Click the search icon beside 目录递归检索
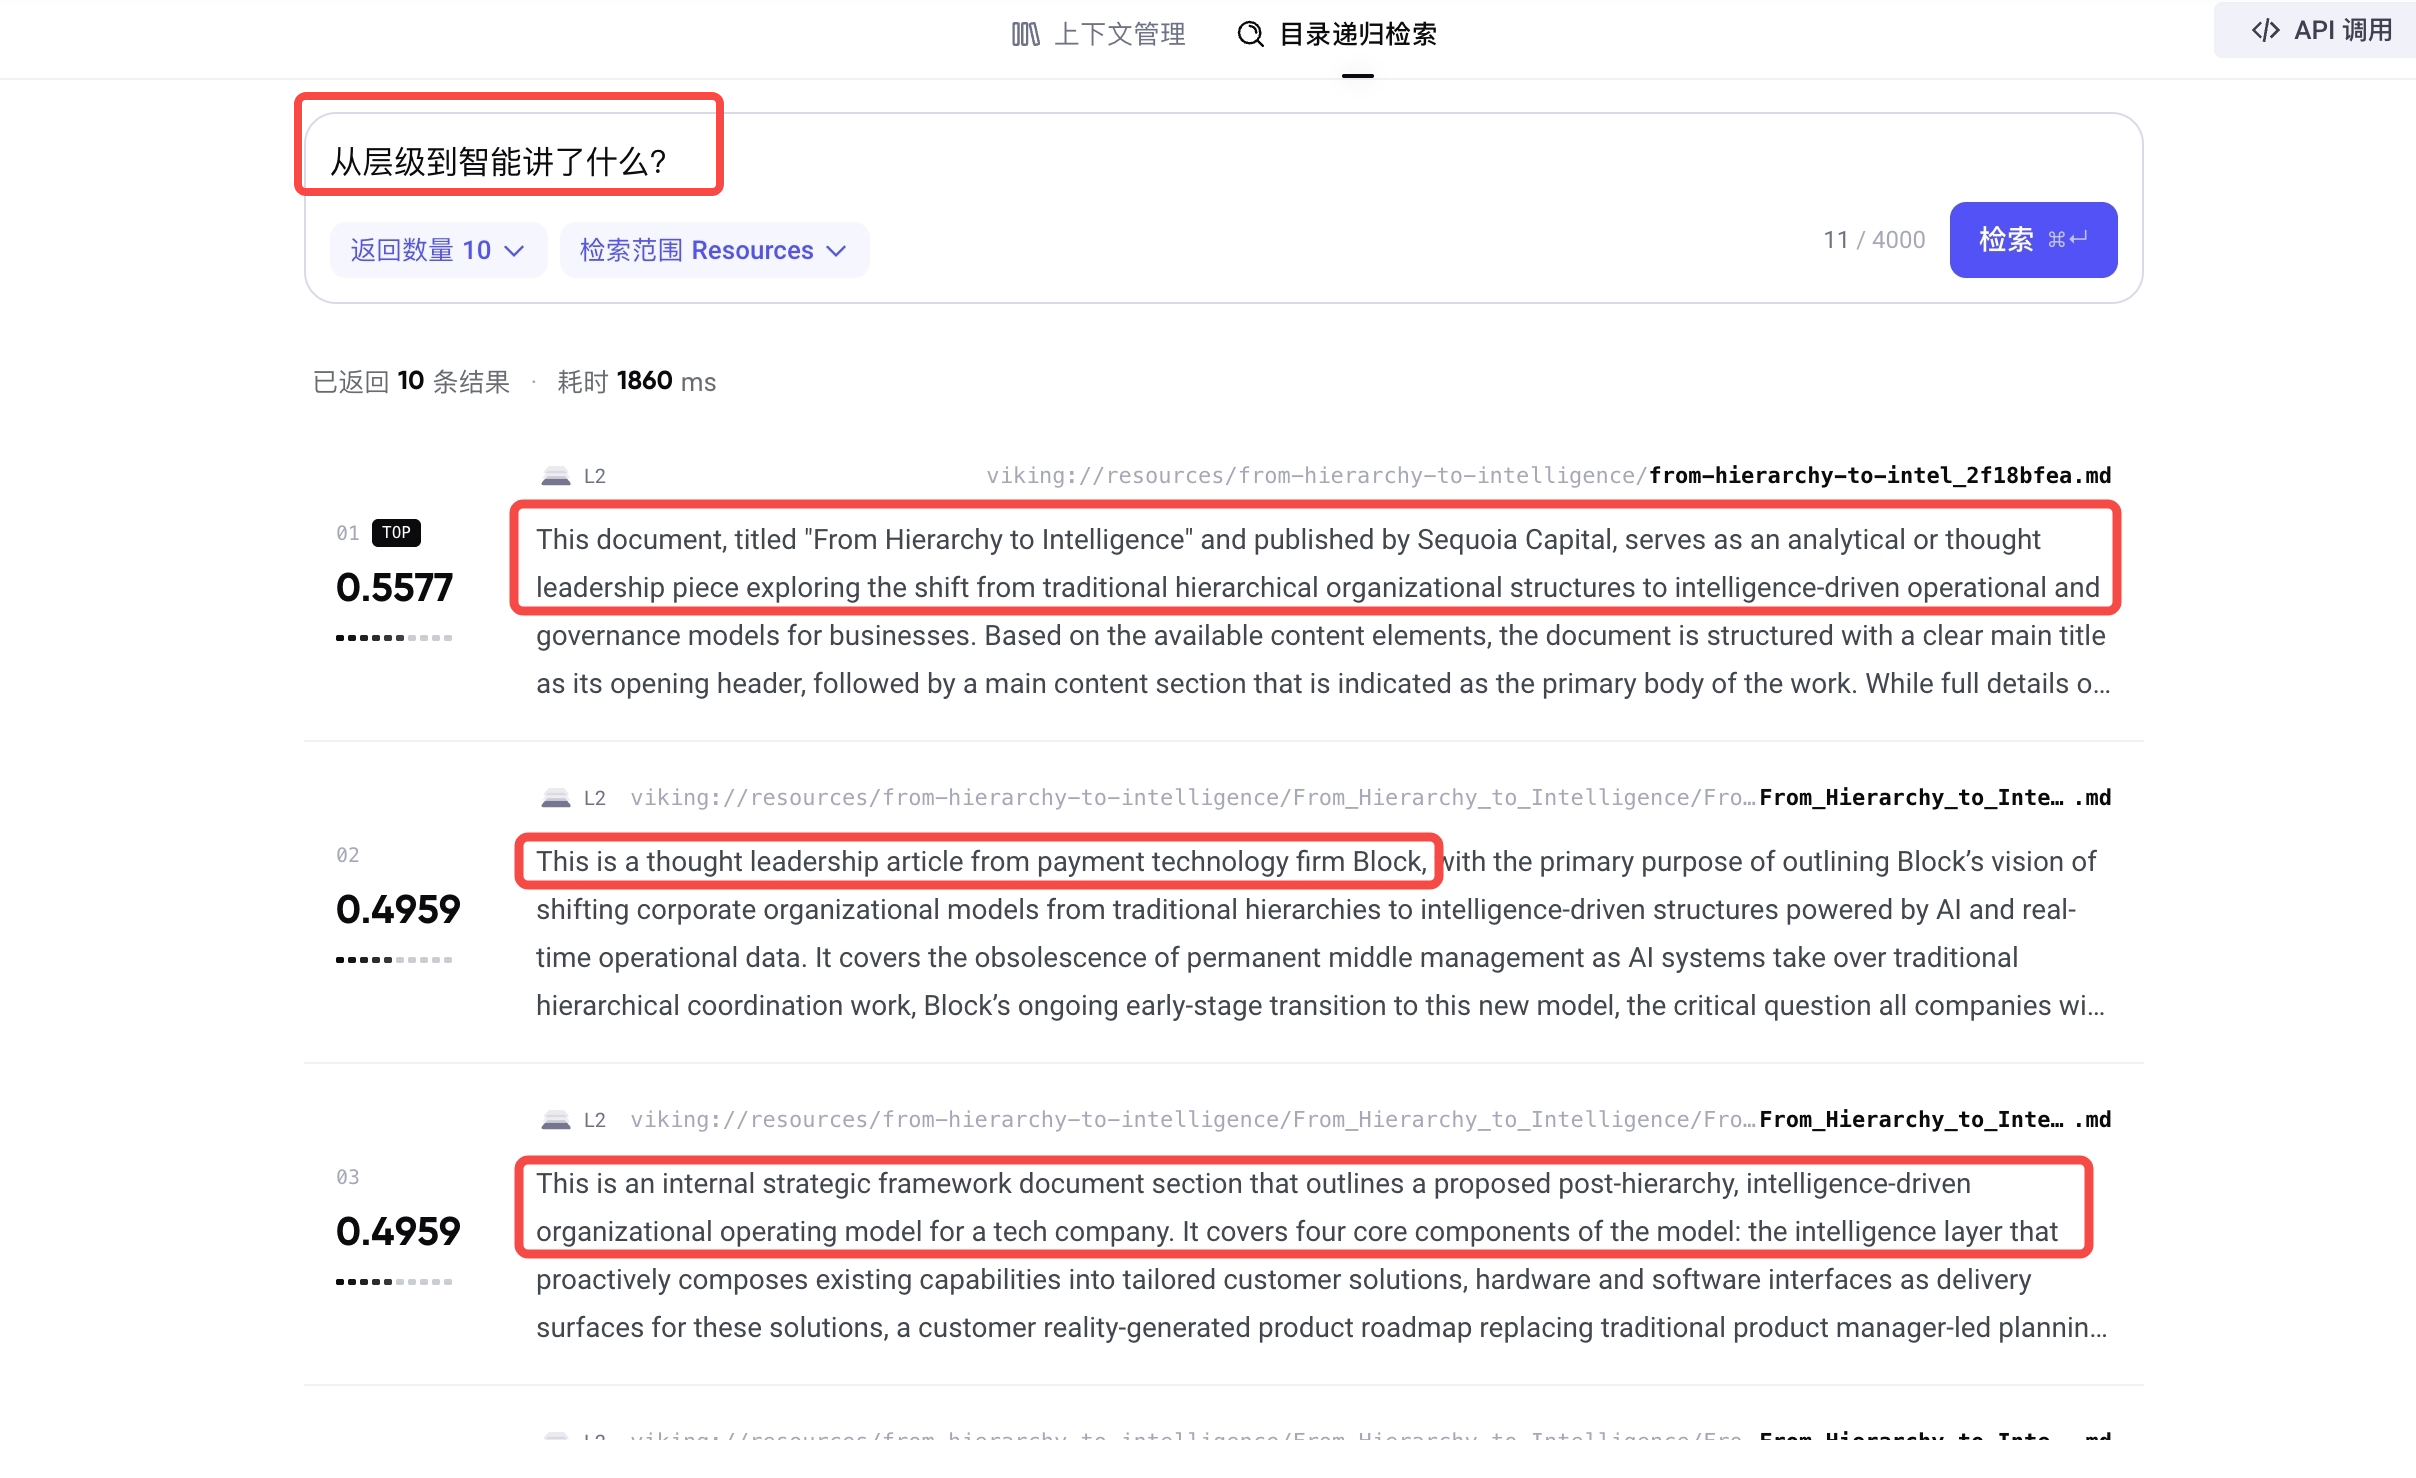The image size is (2416, 1478). click(1250, 35)
